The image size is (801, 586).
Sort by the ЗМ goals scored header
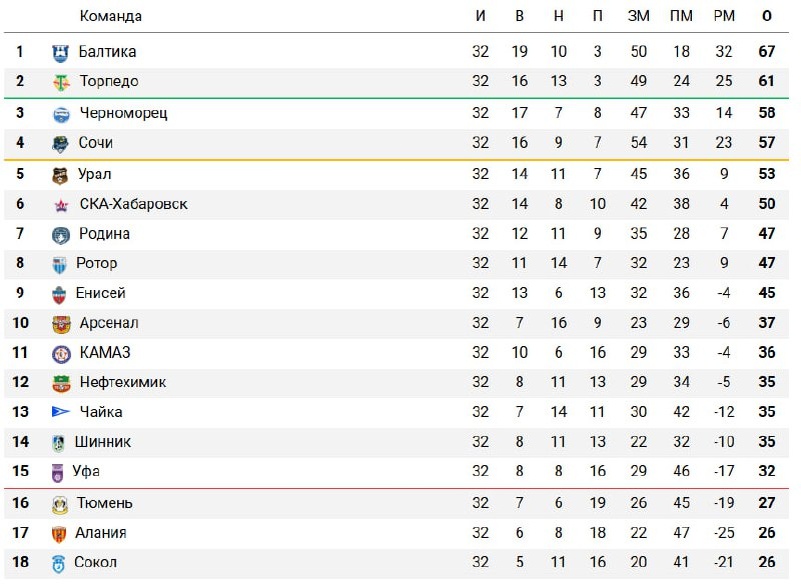tap(639, 16)
